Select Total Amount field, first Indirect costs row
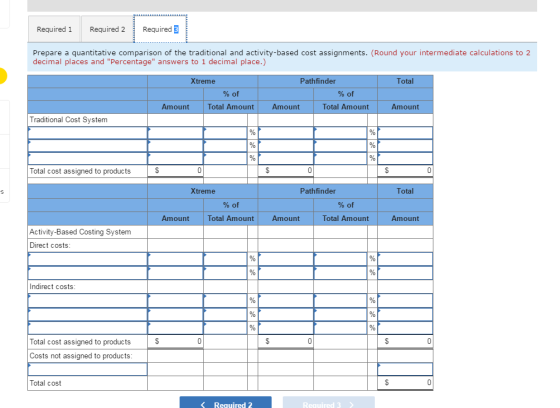The width and height of the screenshot is (560, 408). pyautogui.click(x=405, y=301)
